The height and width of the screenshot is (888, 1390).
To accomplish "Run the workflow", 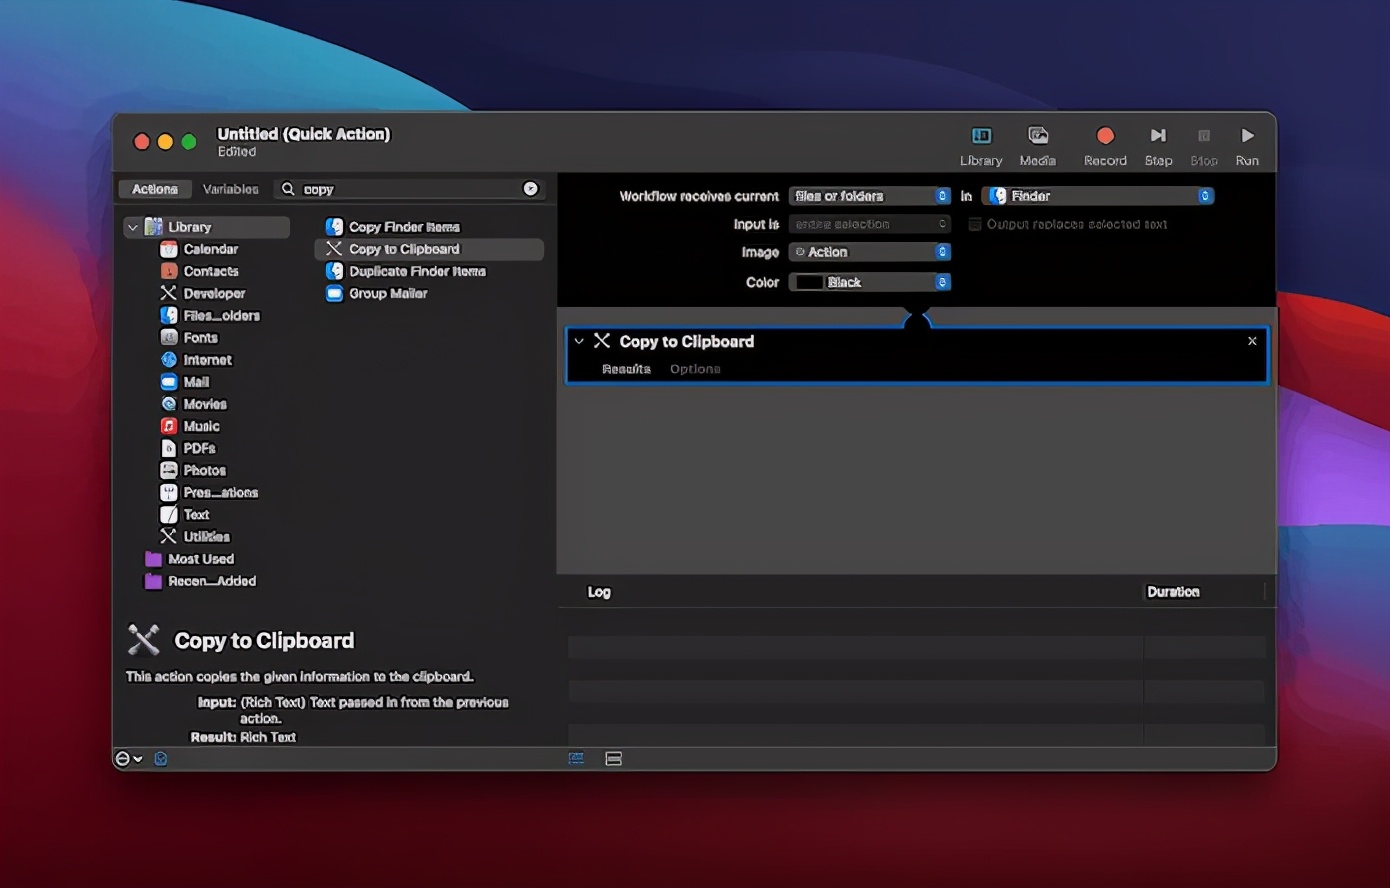I will tap(1246, 136).
